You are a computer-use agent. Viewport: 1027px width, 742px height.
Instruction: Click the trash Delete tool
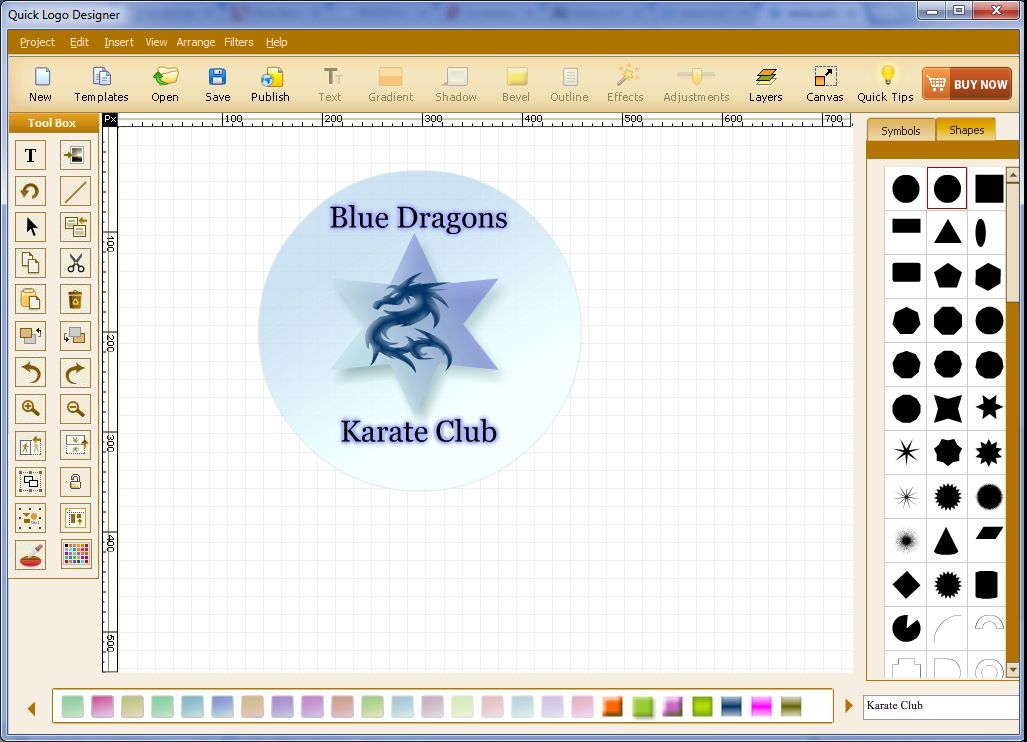(75, 299)
